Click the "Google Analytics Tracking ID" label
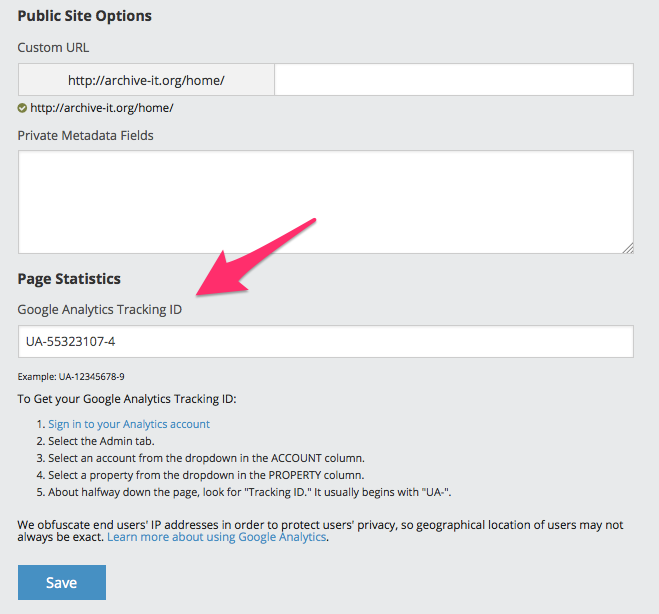The height and width of the screenshot is (614, 659). (x=99, y=310)
